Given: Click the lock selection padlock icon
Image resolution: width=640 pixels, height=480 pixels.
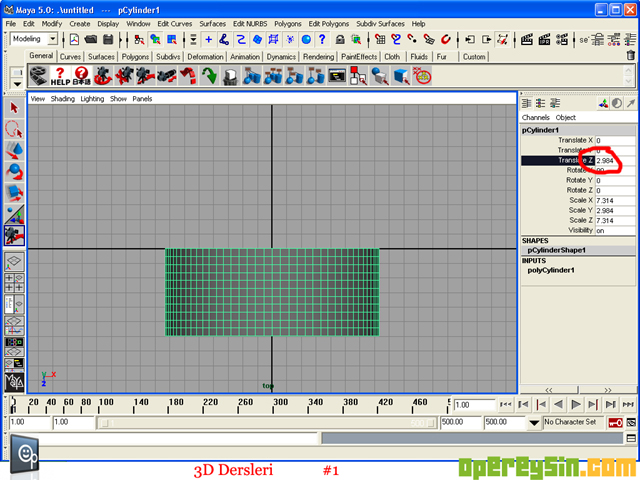Looking at the screenshot, I should click(x=340, y=40).
